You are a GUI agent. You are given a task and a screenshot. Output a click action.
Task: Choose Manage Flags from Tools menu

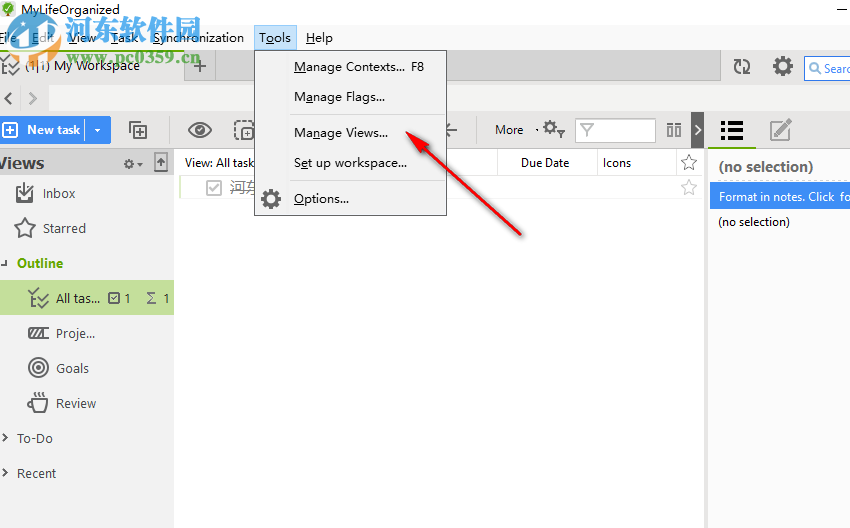click(x=350, y=97)
